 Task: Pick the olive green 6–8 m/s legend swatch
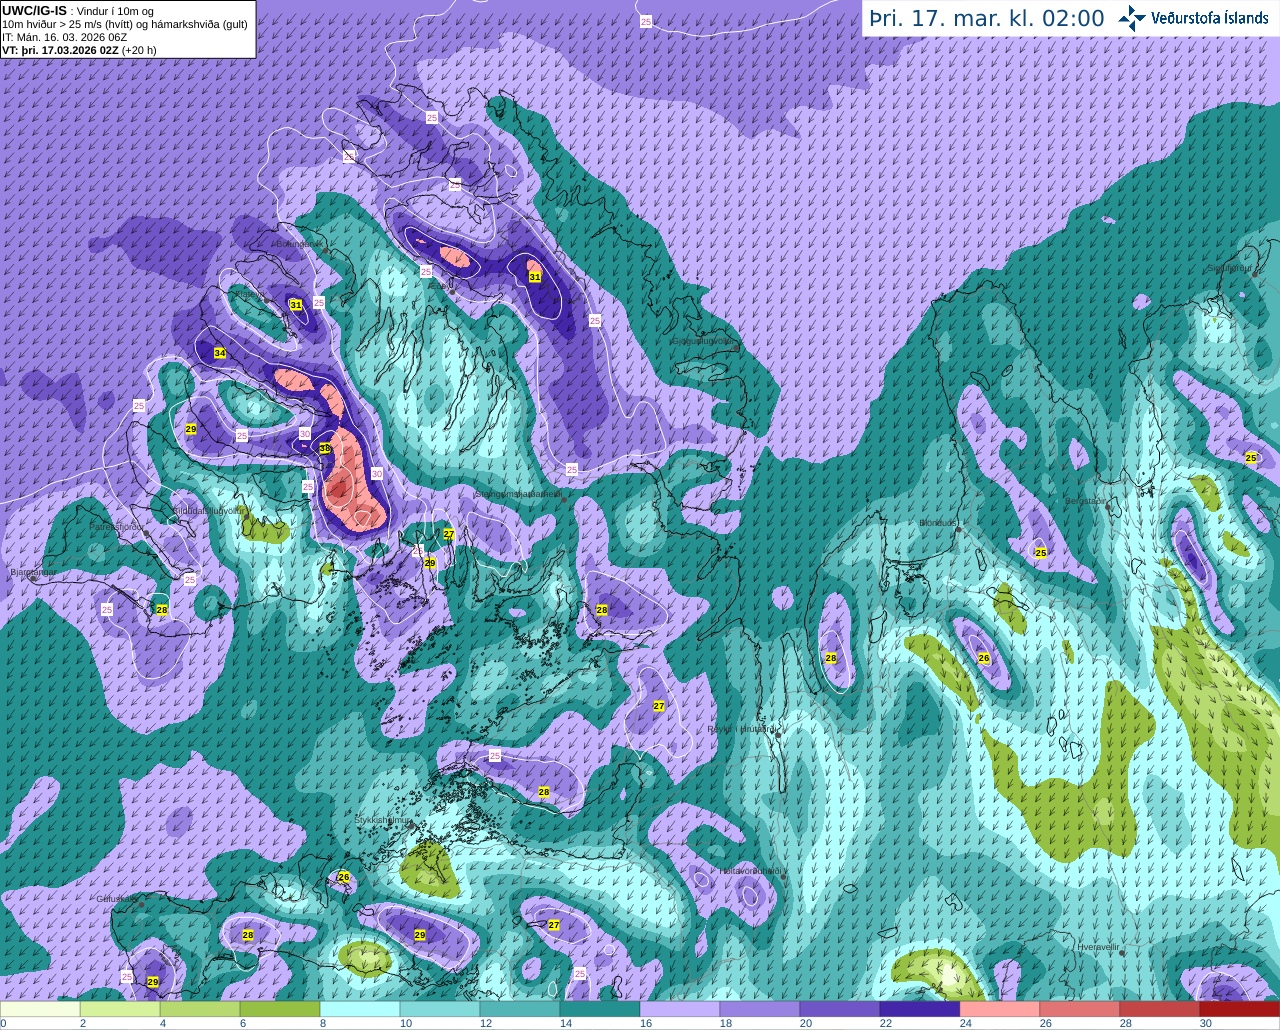pyautogui.click(x=280, y=1009)
